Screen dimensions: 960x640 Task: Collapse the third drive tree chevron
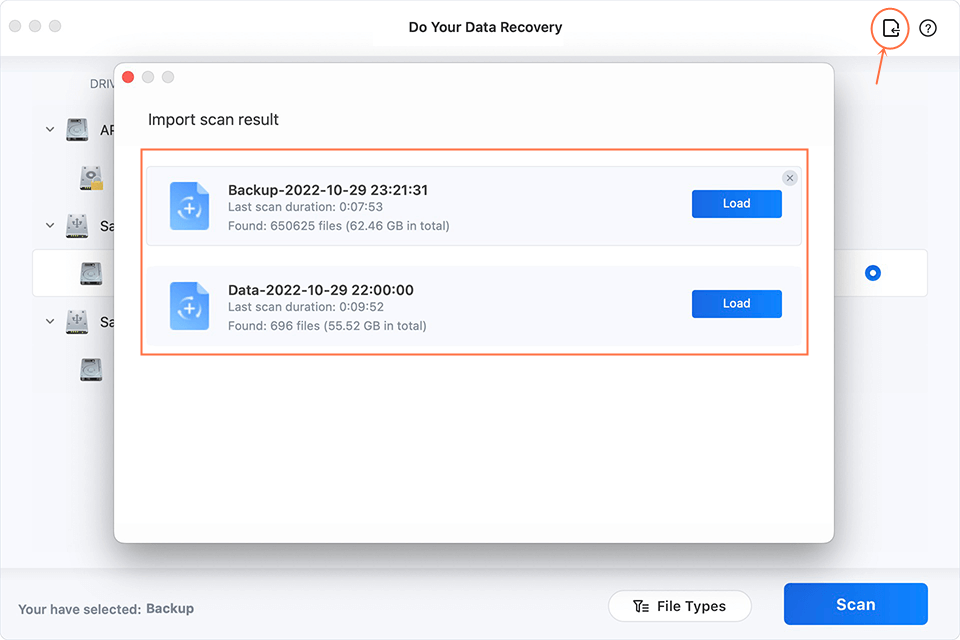point(50,322)
